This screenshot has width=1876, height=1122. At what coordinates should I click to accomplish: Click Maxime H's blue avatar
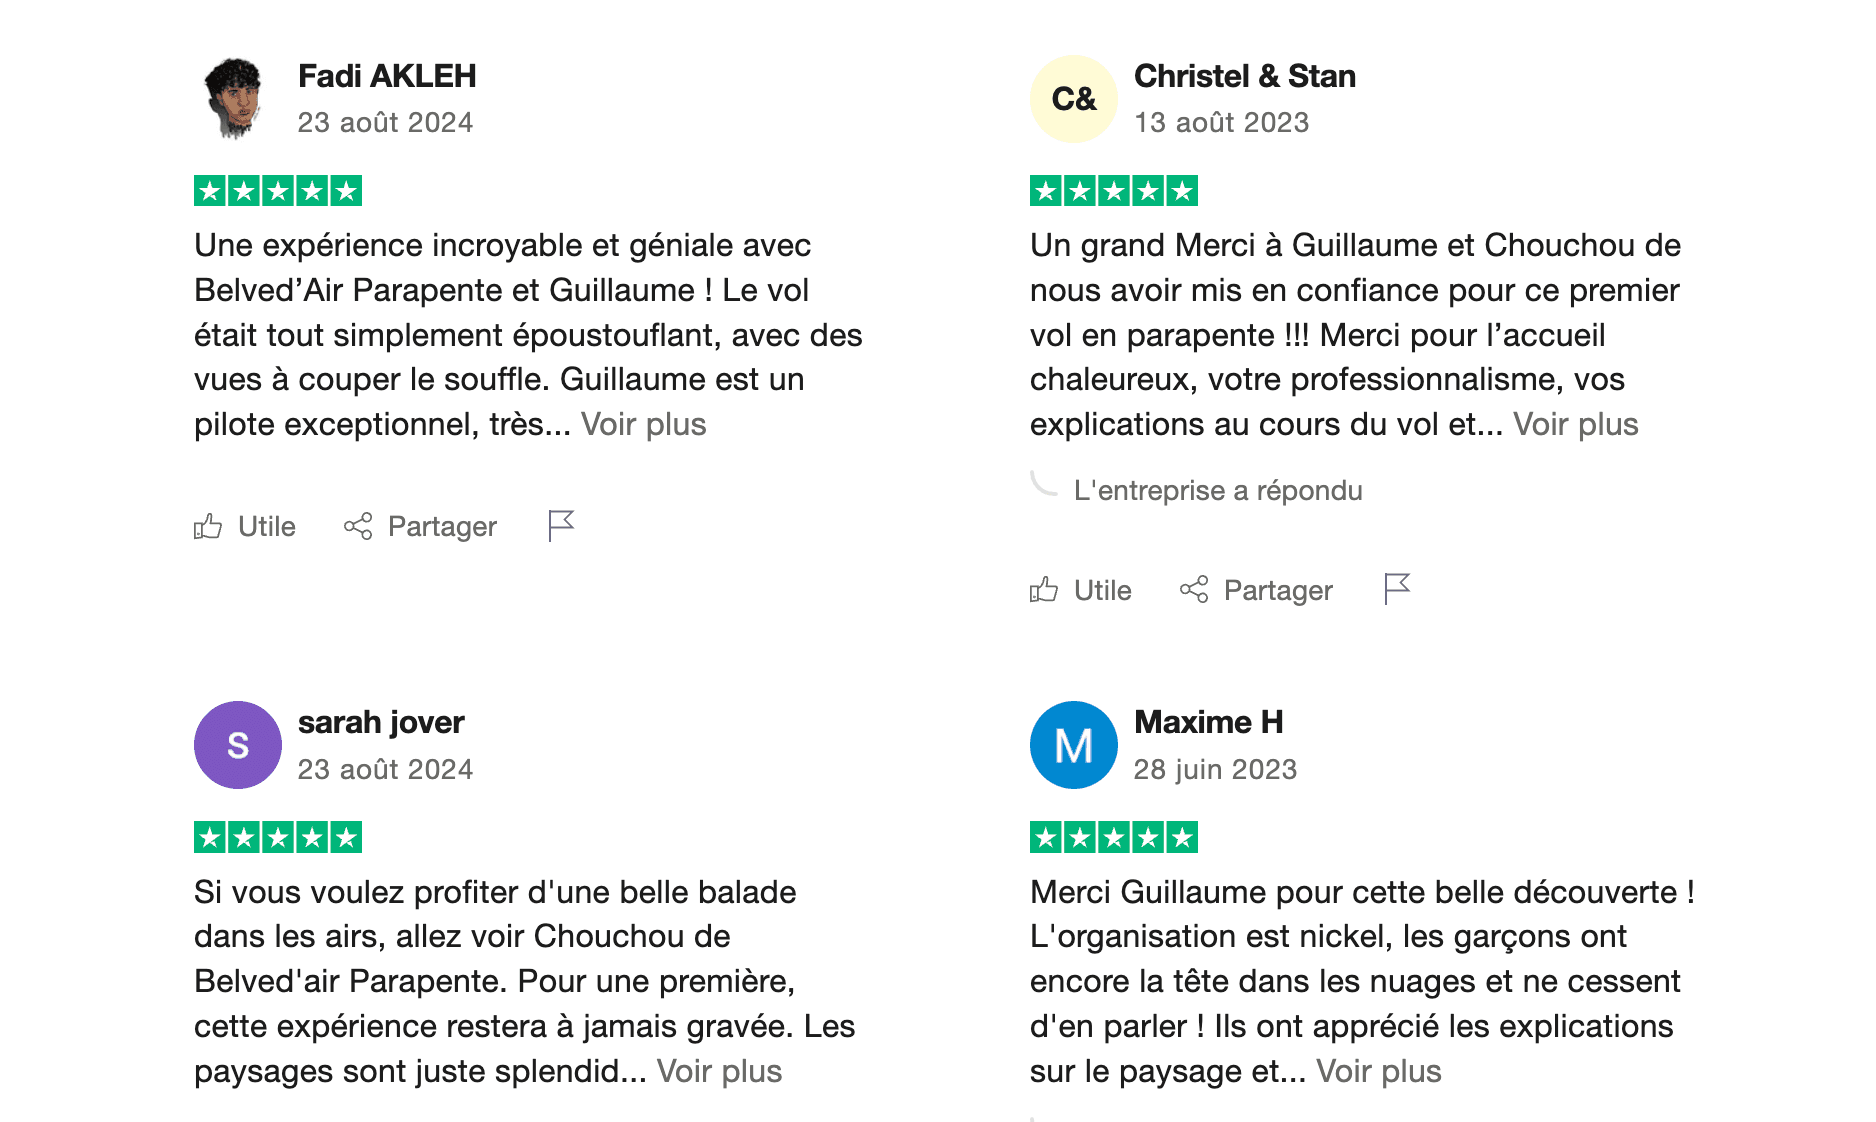[1073, 745]
